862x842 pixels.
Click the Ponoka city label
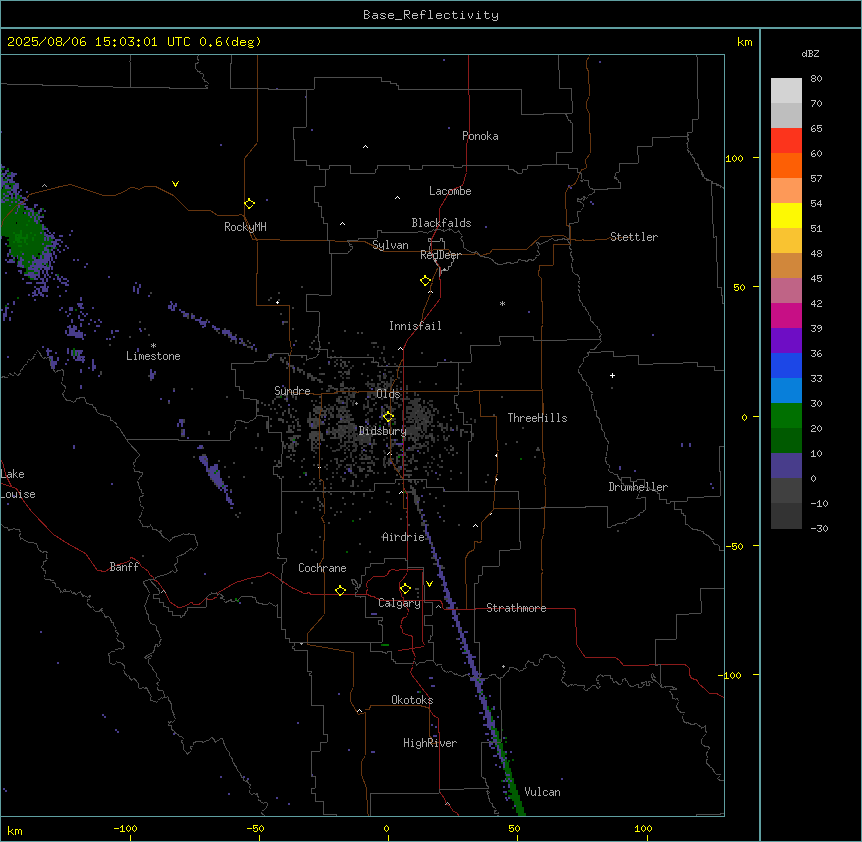click(x=480, y=136)
